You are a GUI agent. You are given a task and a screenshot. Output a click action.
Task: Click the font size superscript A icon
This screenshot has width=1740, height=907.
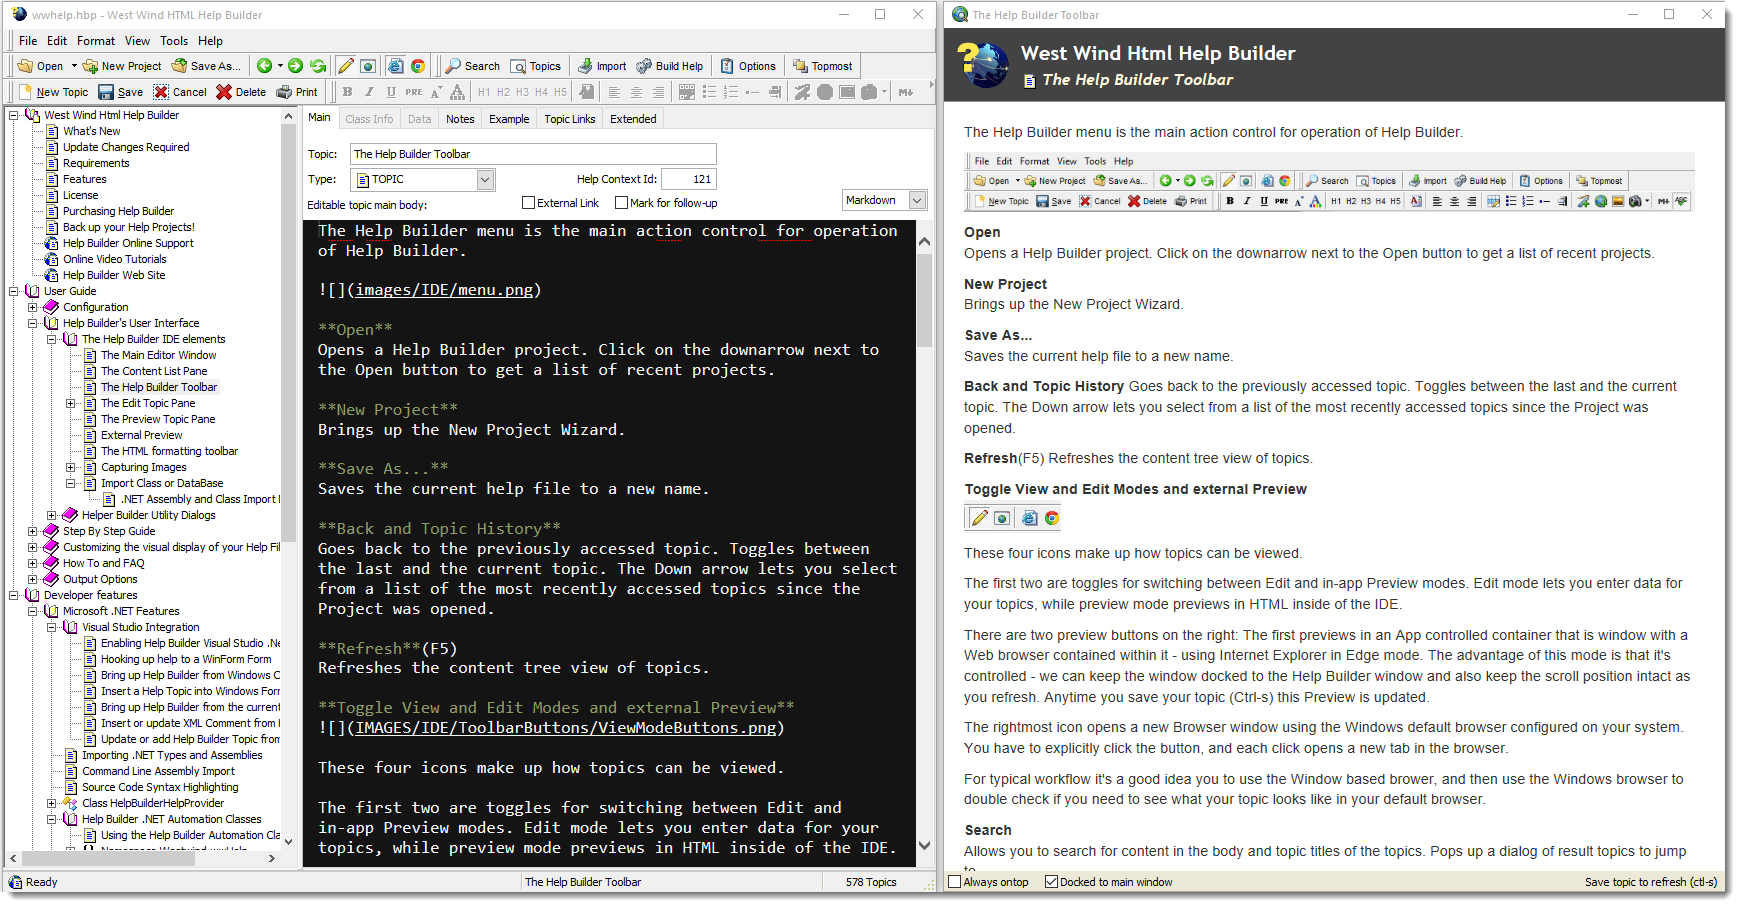(x=436, y=92)
